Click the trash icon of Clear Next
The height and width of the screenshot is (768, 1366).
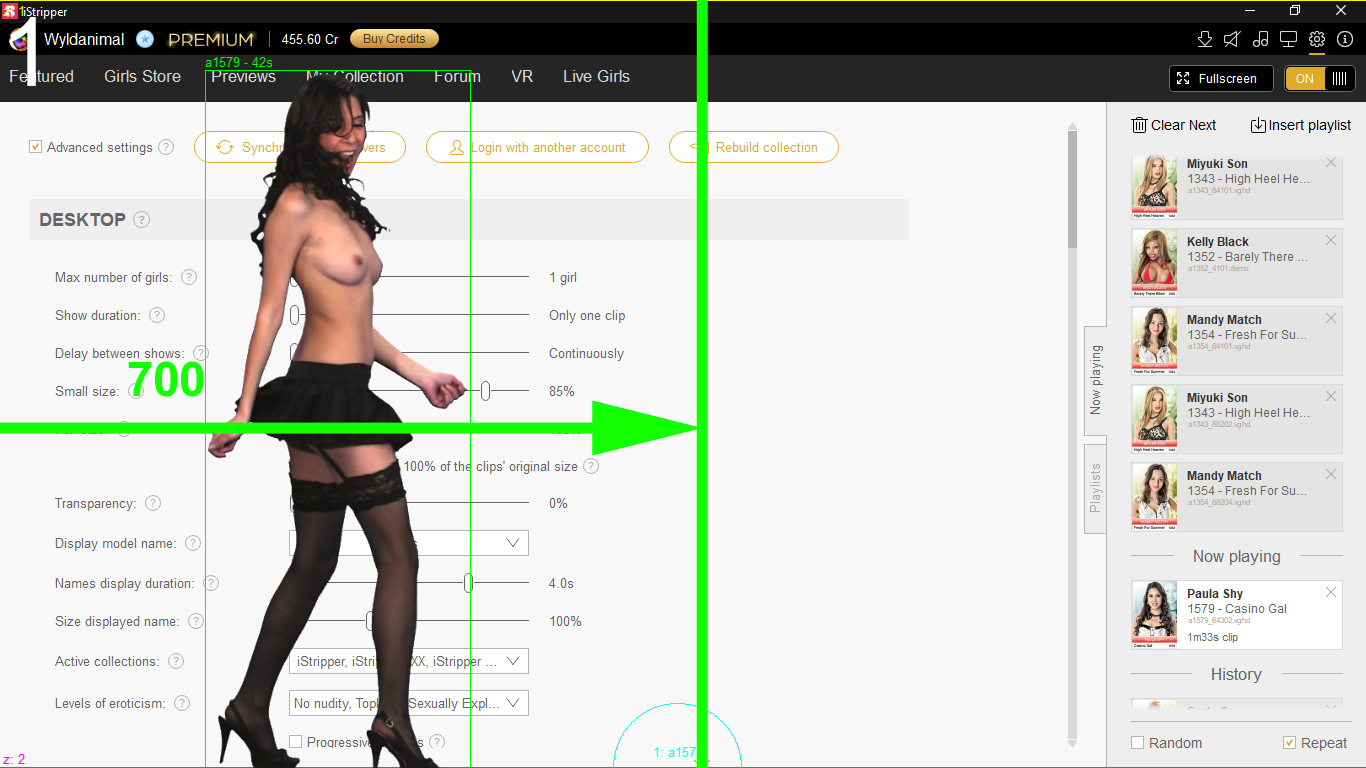[1139, 125]
